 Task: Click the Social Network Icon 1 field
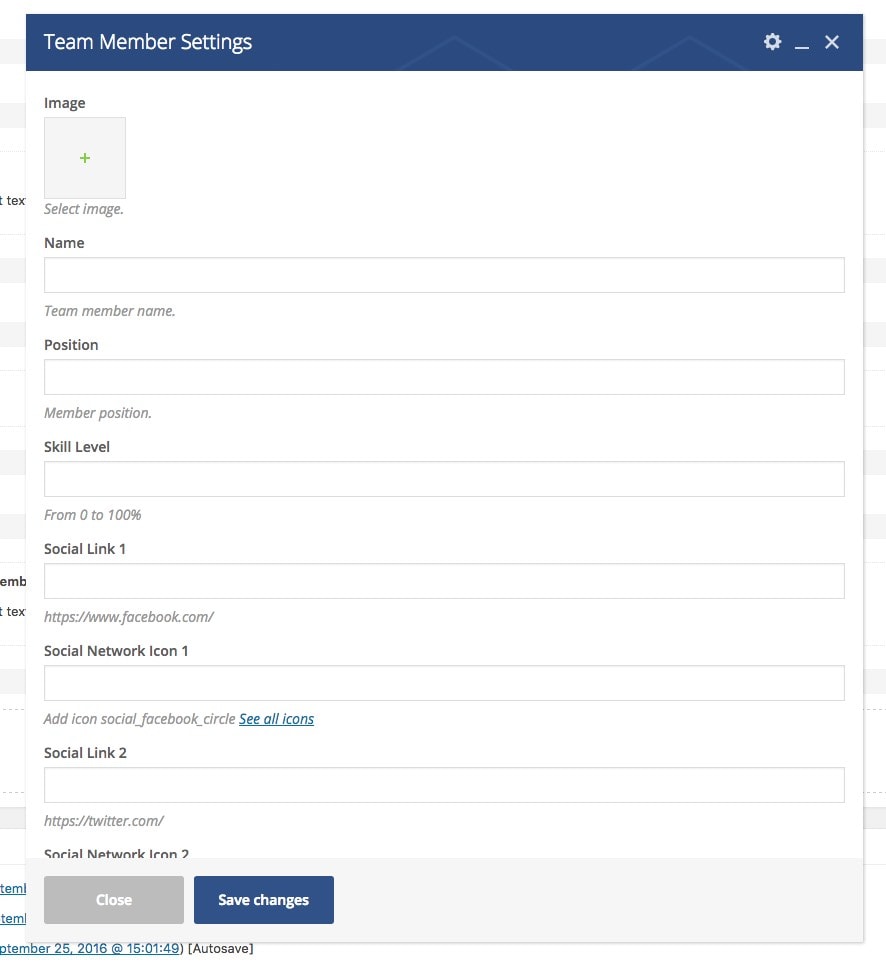[x=444, y=683]
